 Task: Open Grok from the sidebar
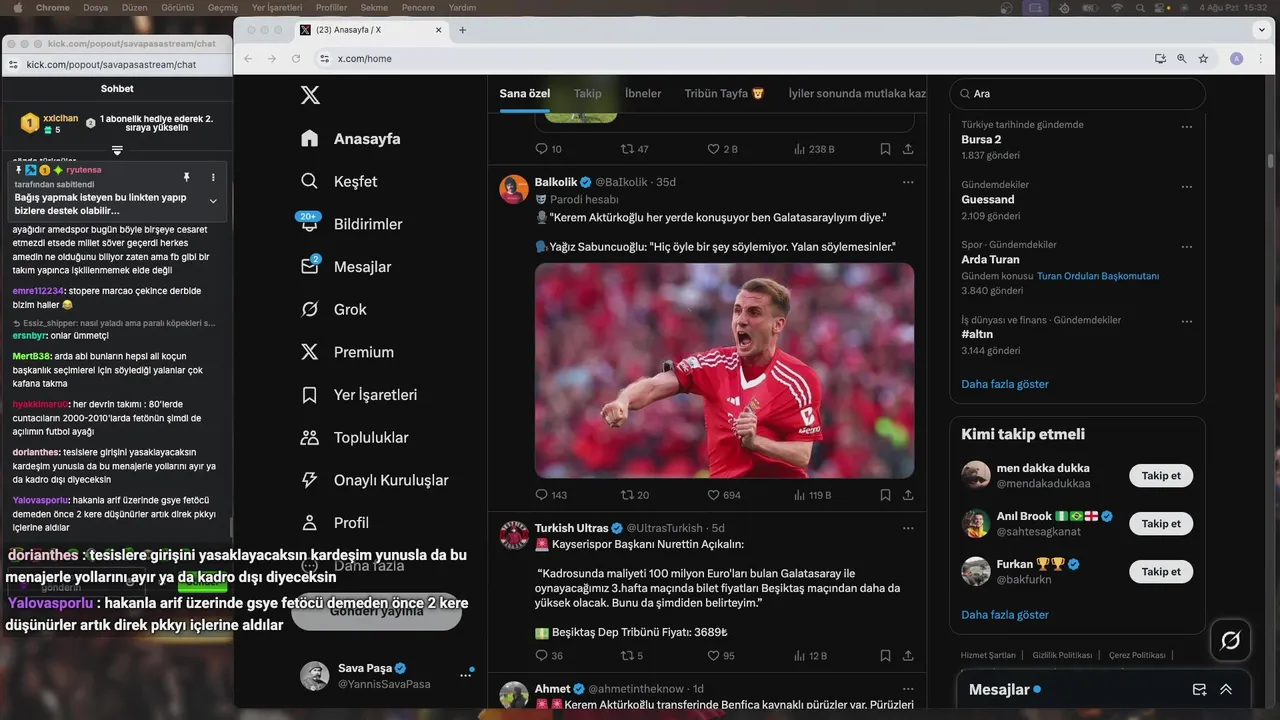(x=334, y=309)
